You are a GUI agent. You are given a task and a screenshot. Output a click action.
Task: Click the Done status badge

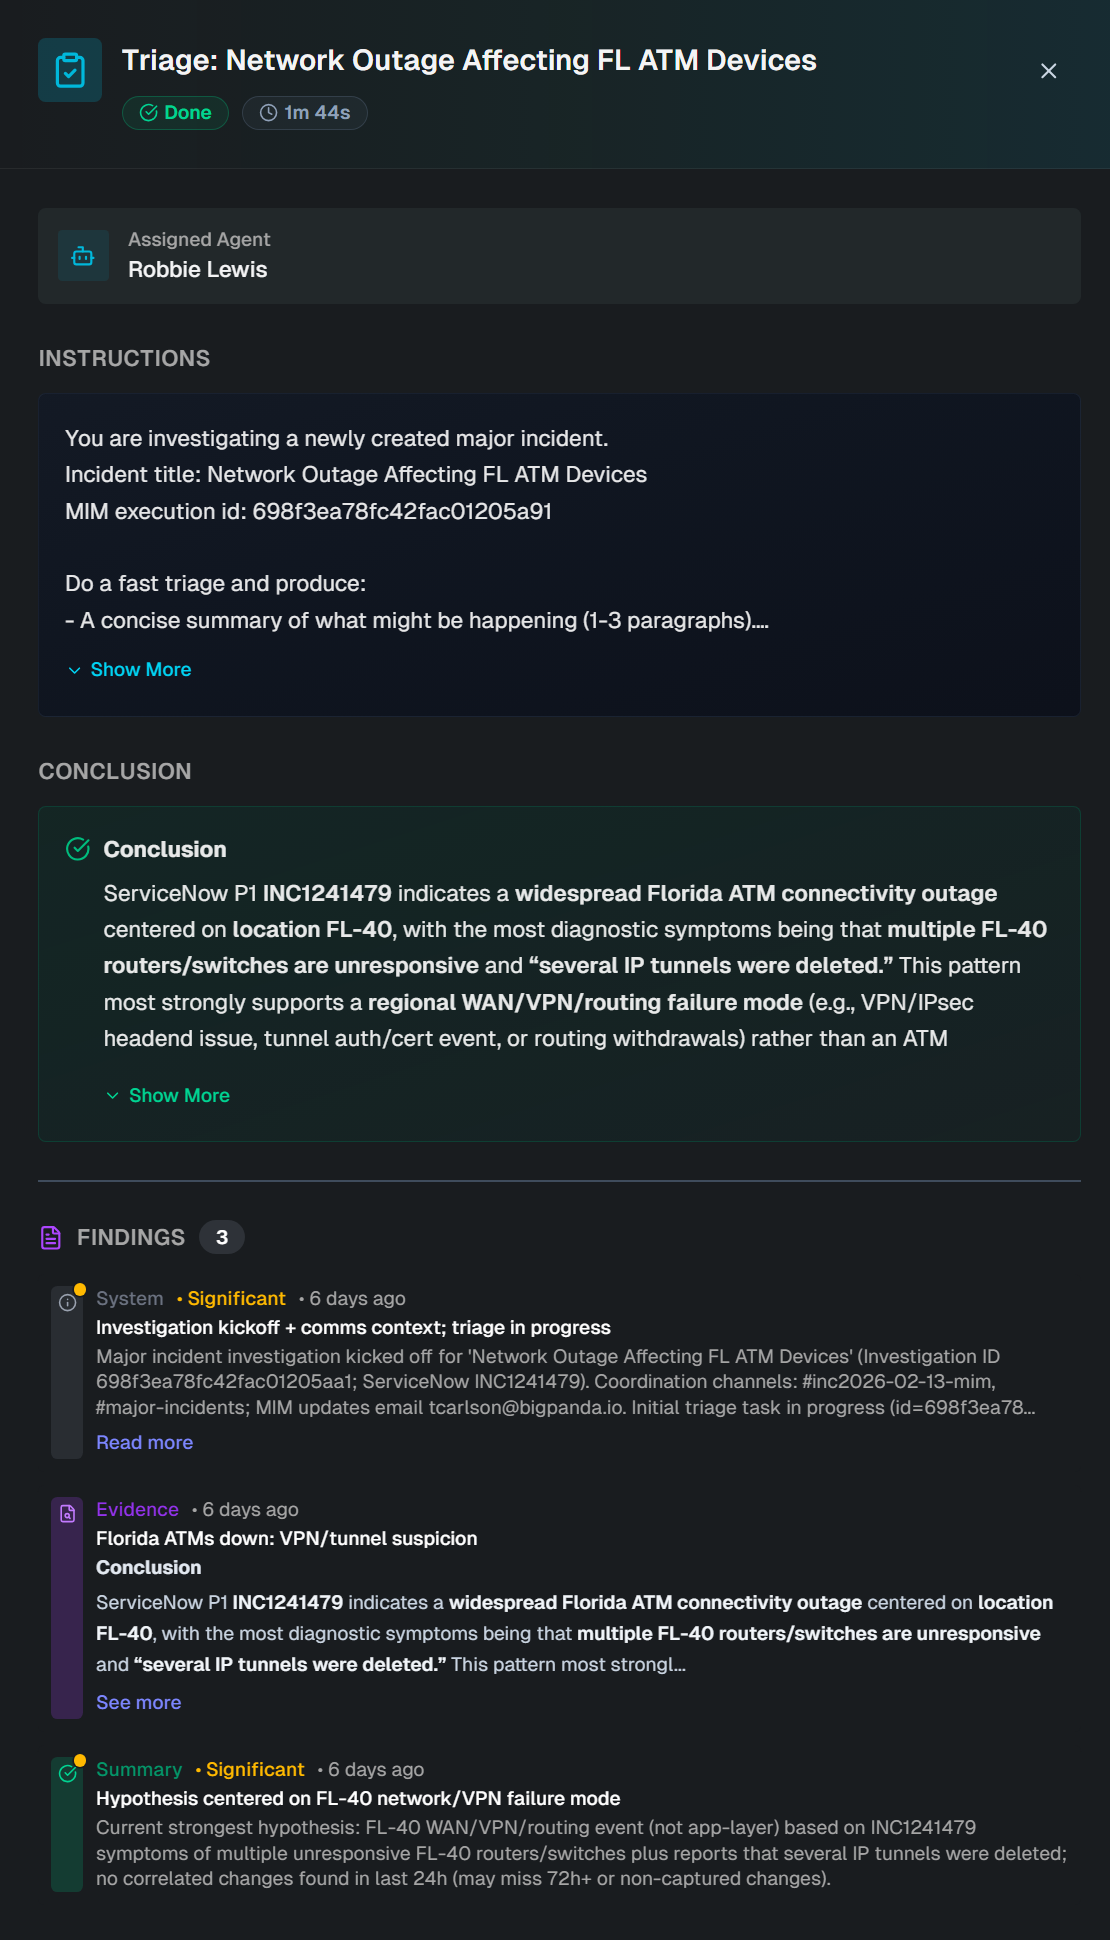coord(176,113)
